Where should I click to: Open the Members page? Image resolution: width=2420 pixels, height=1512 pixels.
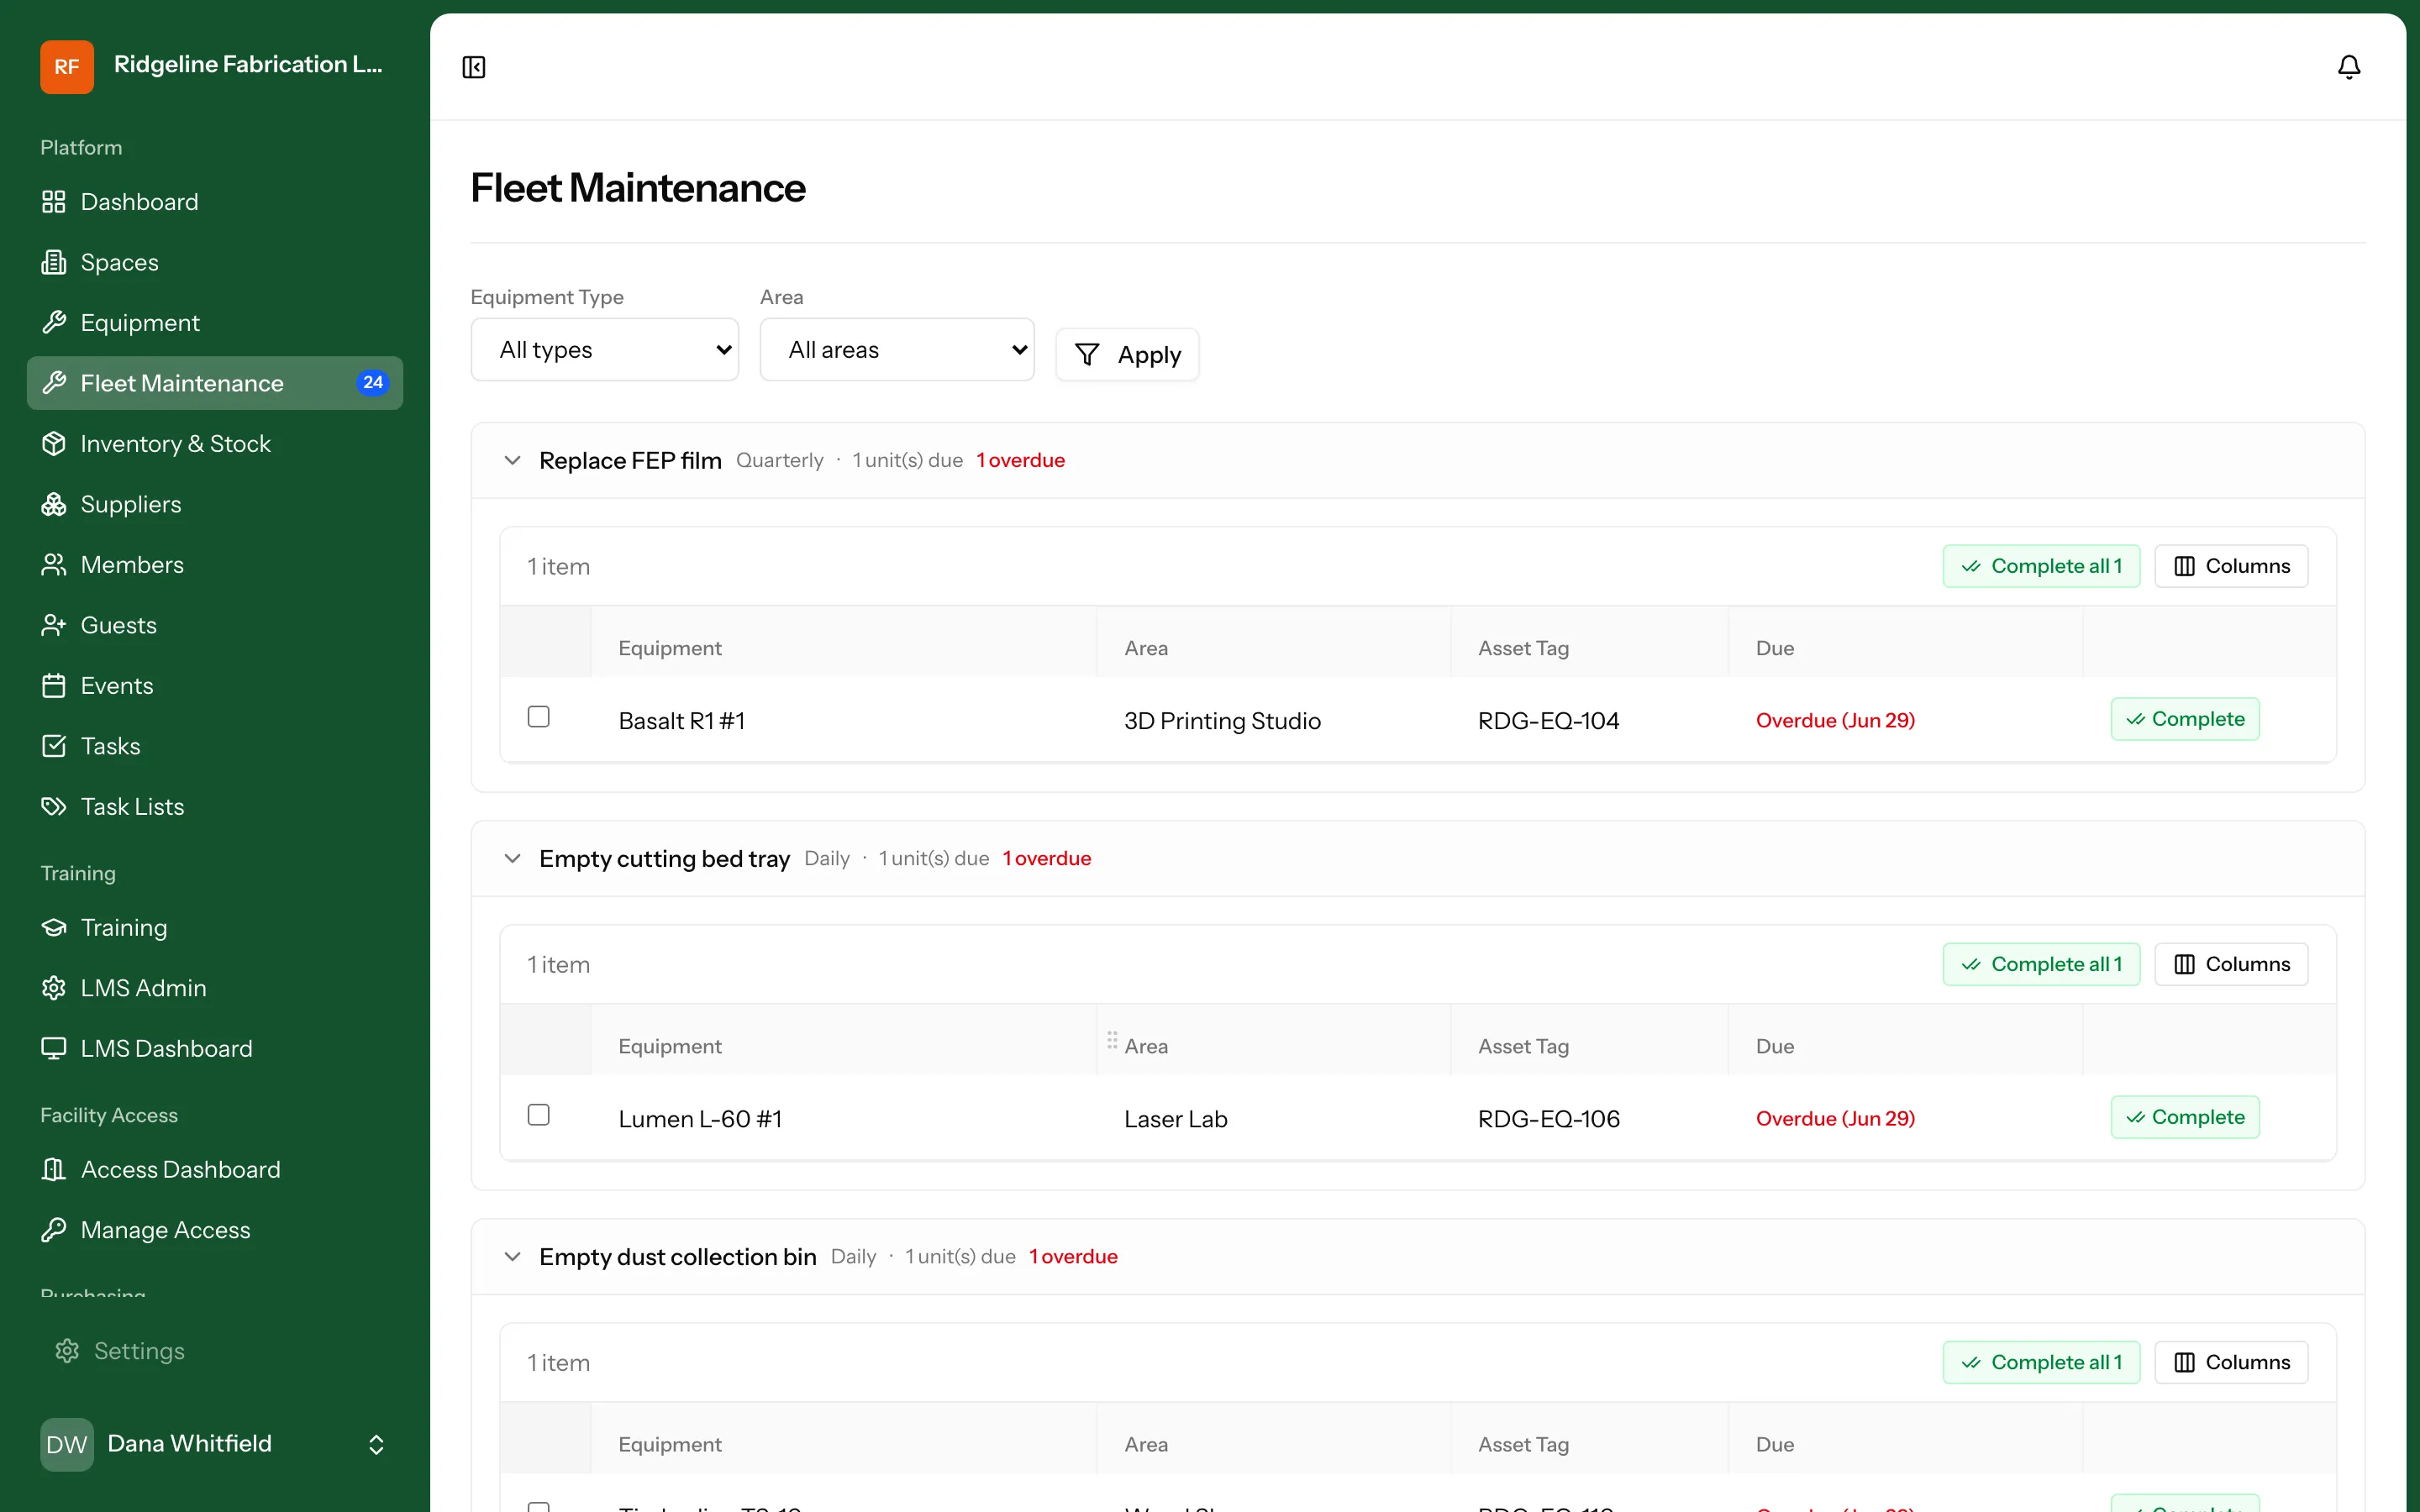pyautogui.click(x=215, y=565)
